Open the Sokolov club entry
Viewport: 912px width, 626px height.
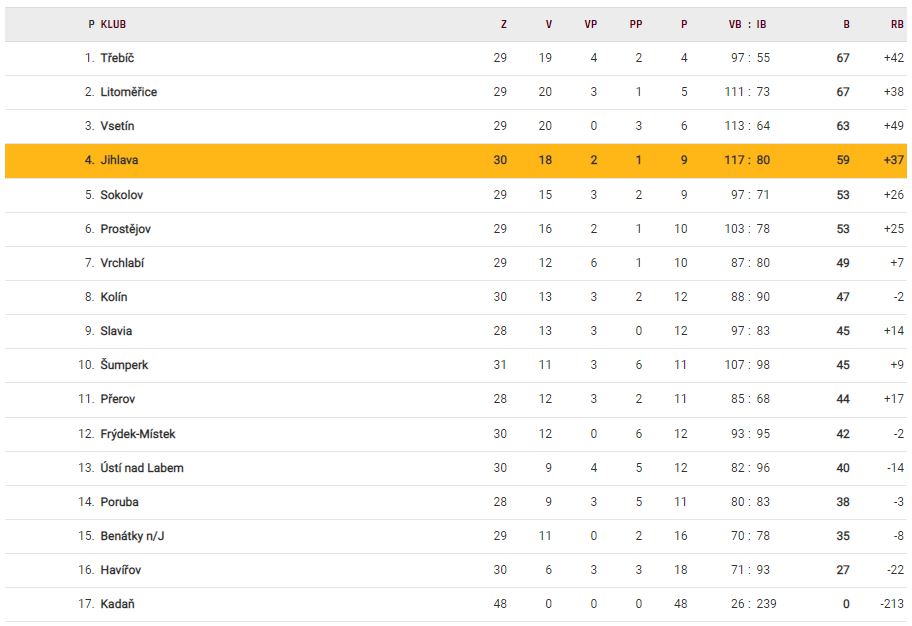122,195
